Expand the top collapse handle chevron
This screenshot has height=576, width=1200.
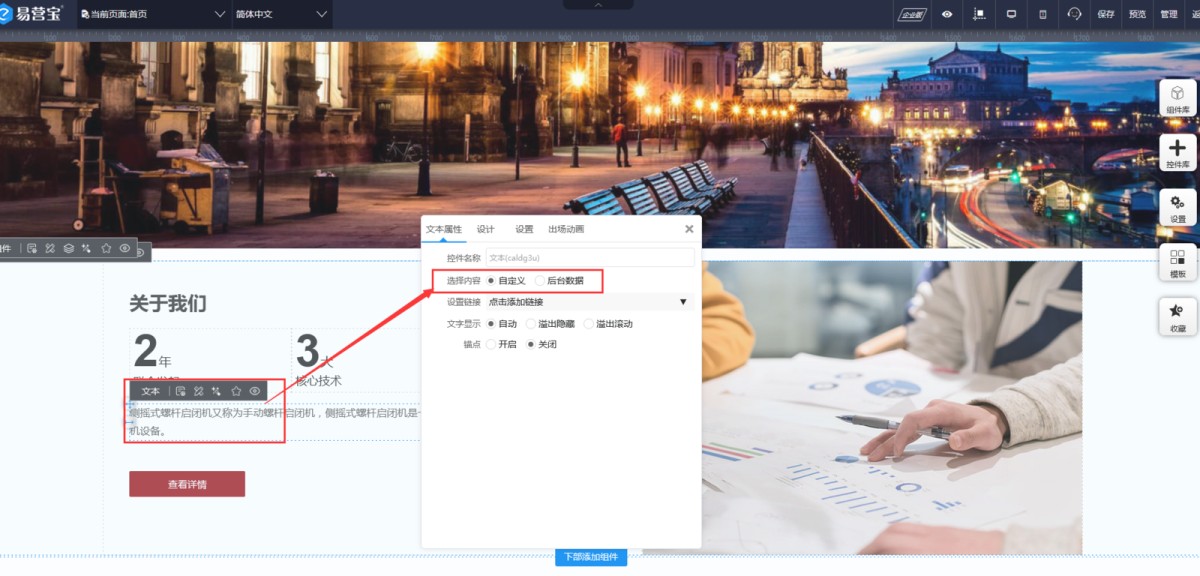tap(599, 5)
